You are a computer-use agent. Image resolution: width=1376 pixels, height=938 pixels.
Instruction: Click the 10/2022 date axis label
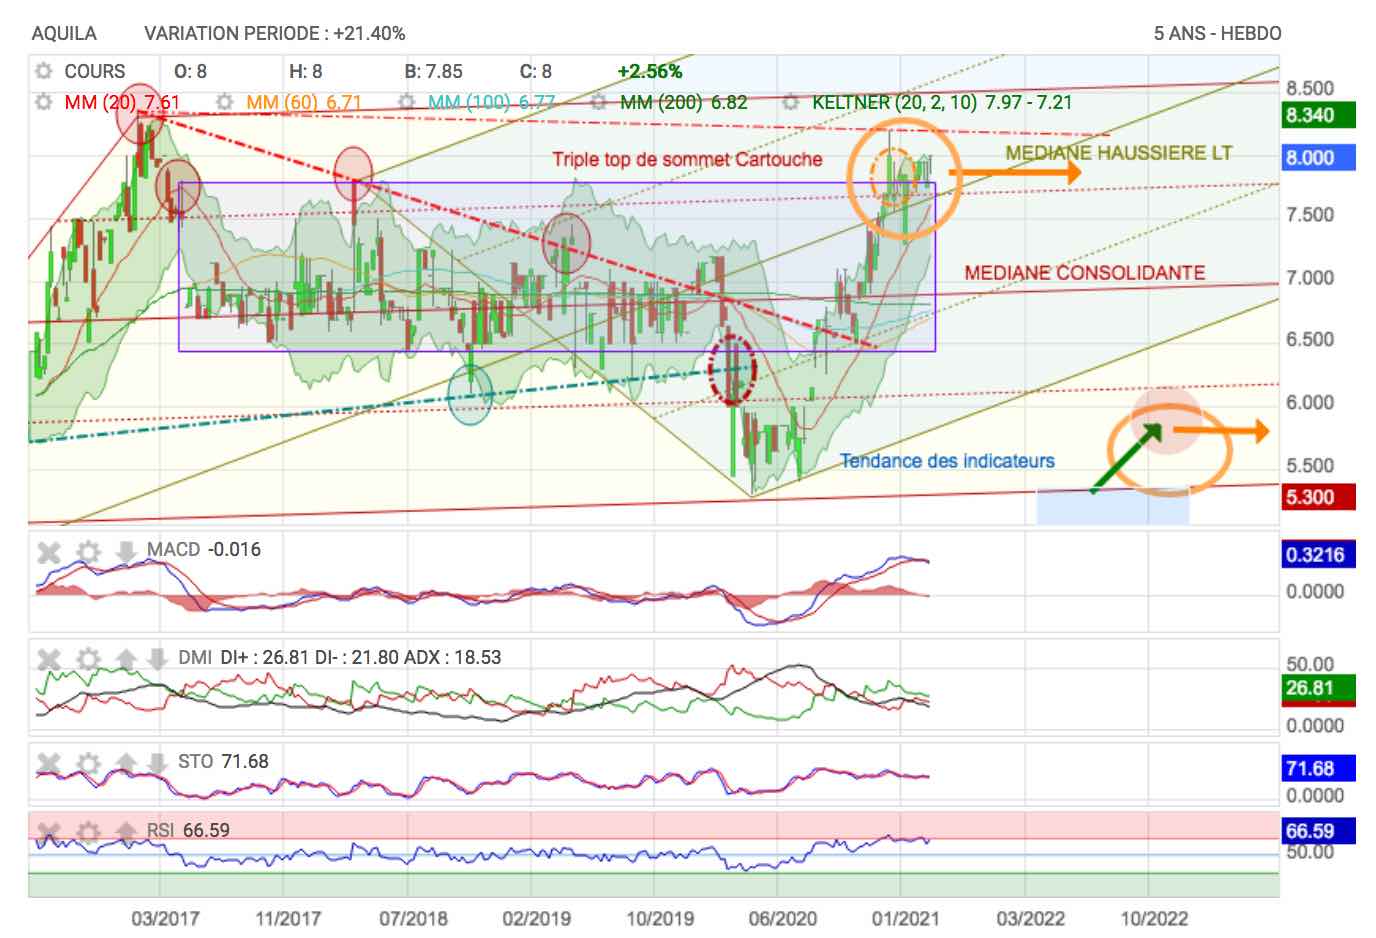[x=1153, y=918]
